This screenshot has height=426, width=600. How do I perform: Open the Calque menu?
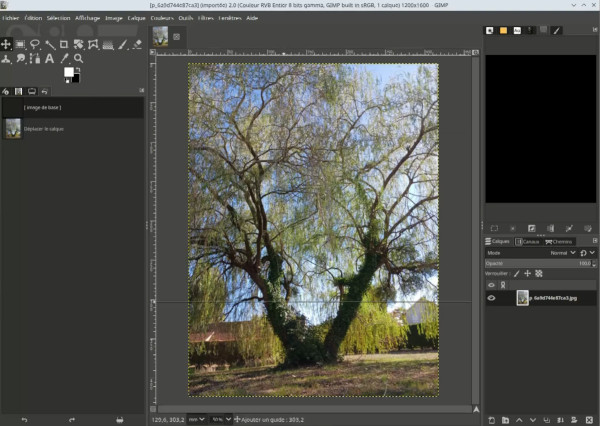[137, 18]
